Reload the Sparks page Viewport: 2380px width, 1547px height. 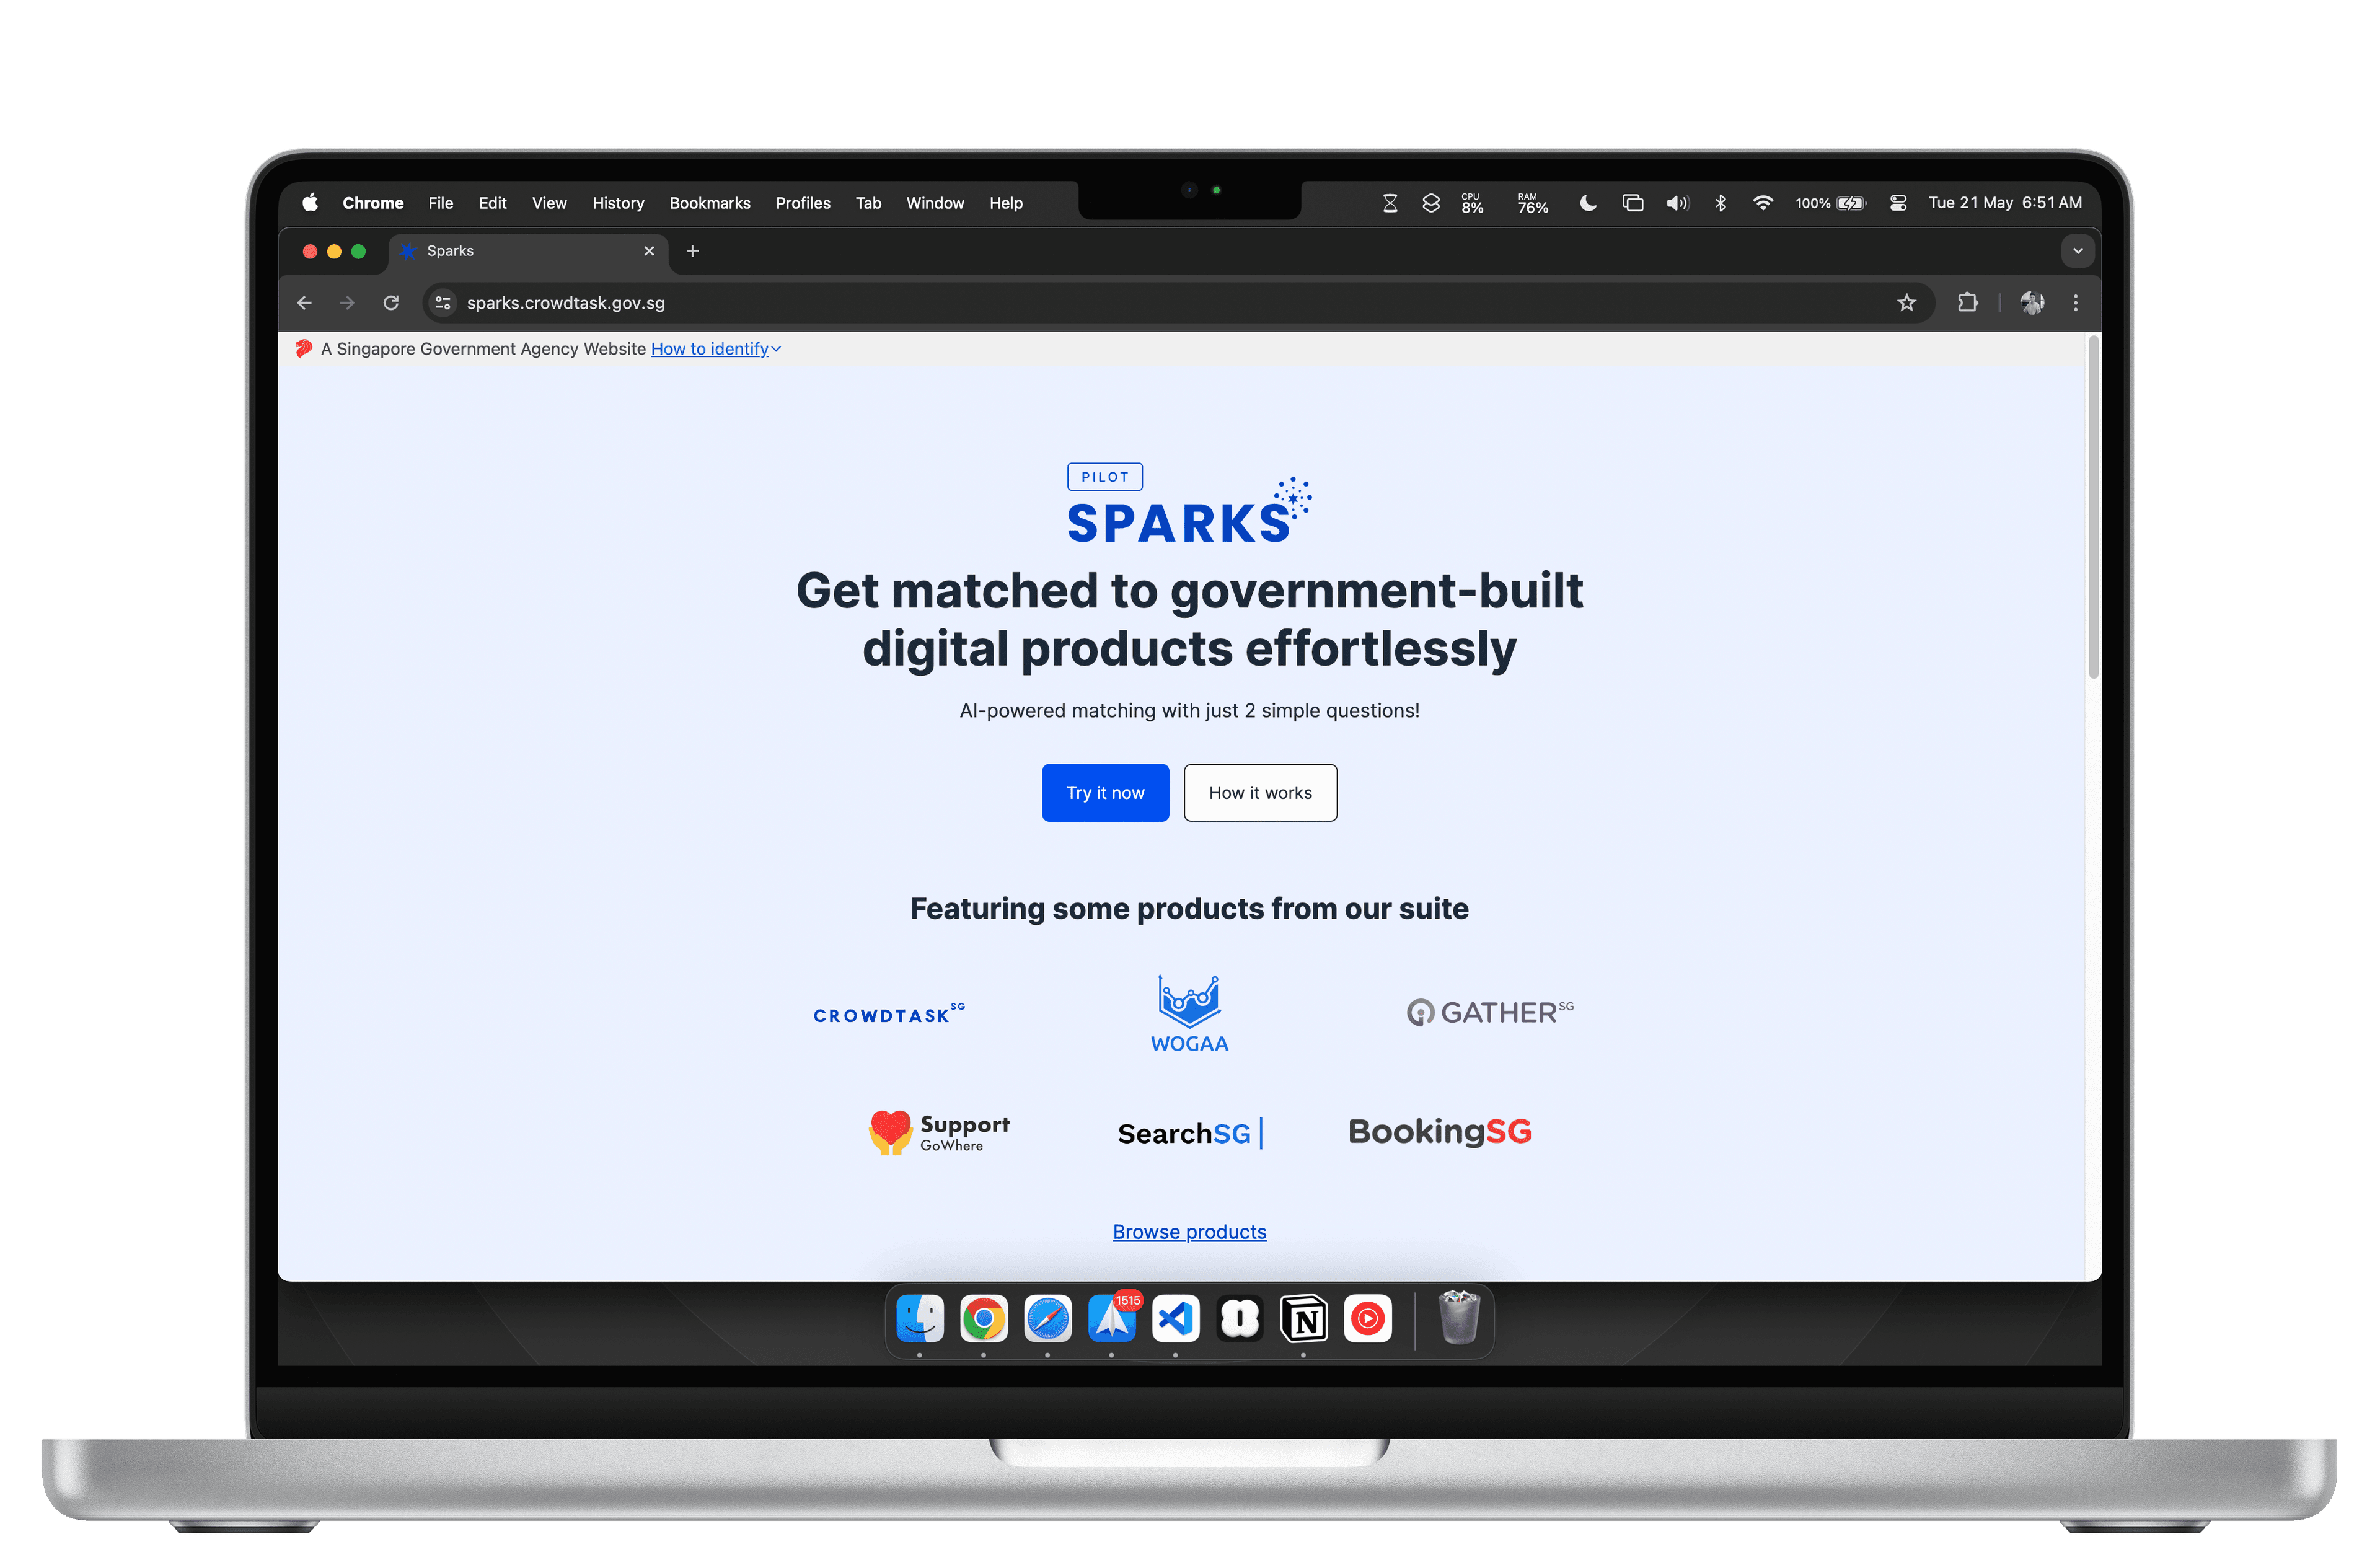coord(391,303)
